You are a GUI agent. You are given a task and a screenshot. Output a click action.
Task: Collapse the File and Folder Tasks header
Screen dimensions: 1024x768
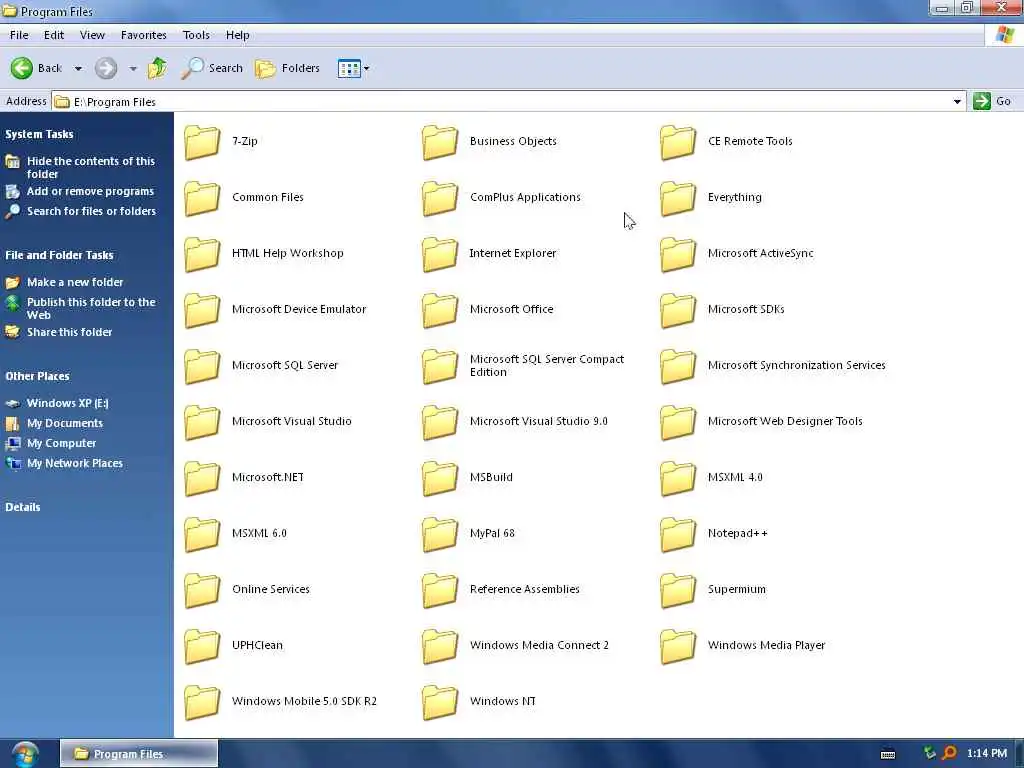(59, 255)
